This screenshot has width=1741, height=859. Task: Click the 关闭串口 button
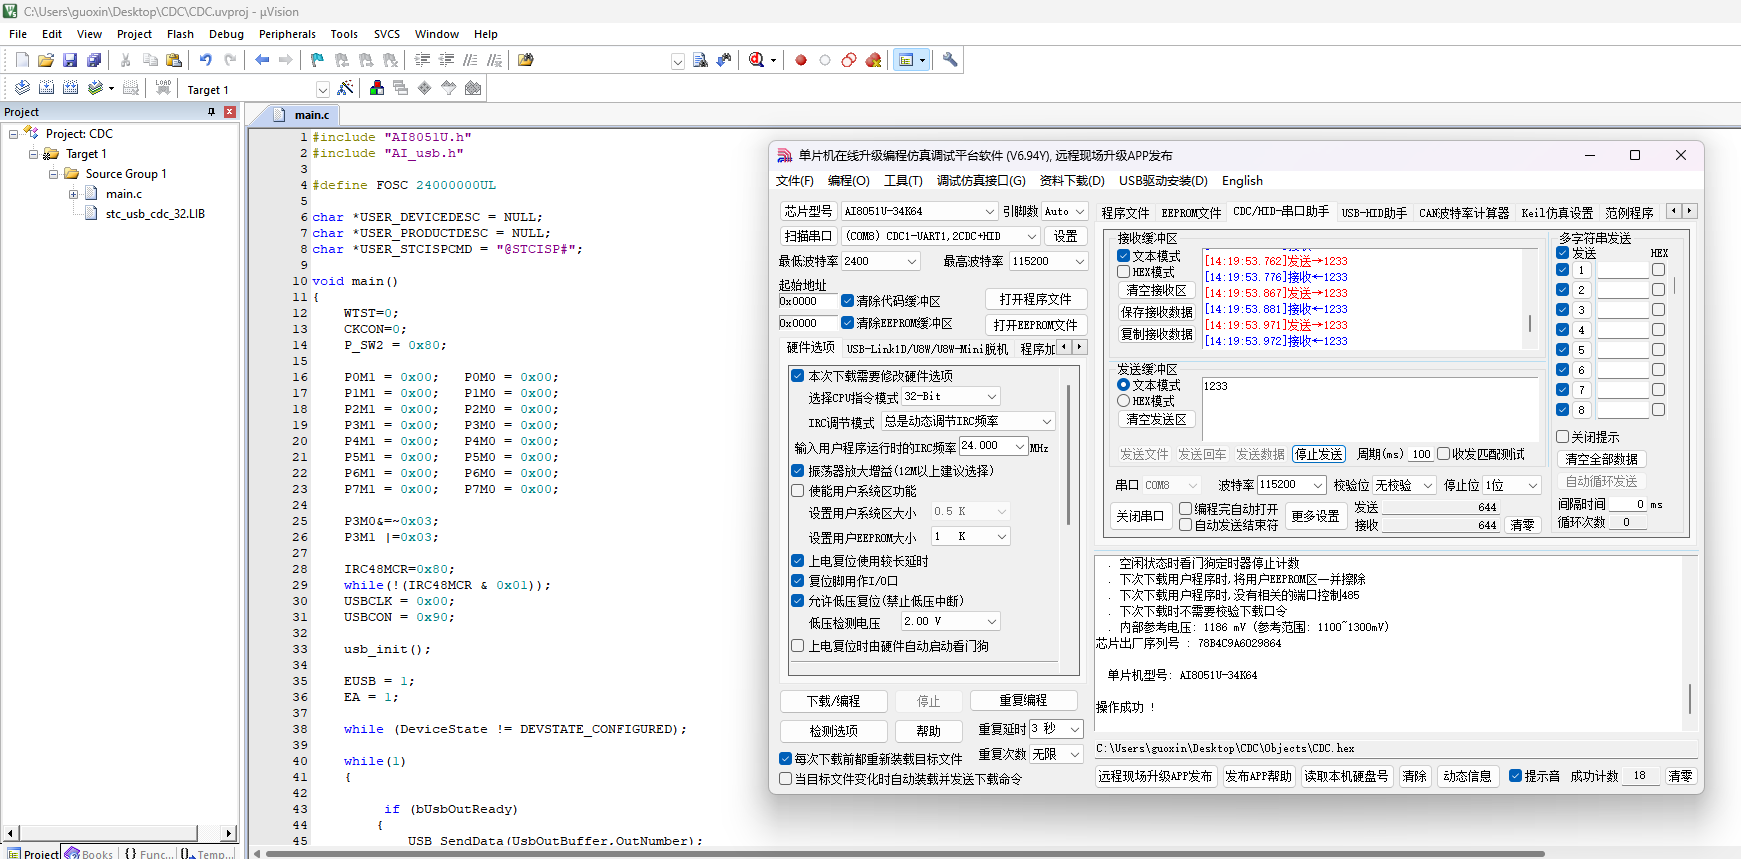point(1140,516)
